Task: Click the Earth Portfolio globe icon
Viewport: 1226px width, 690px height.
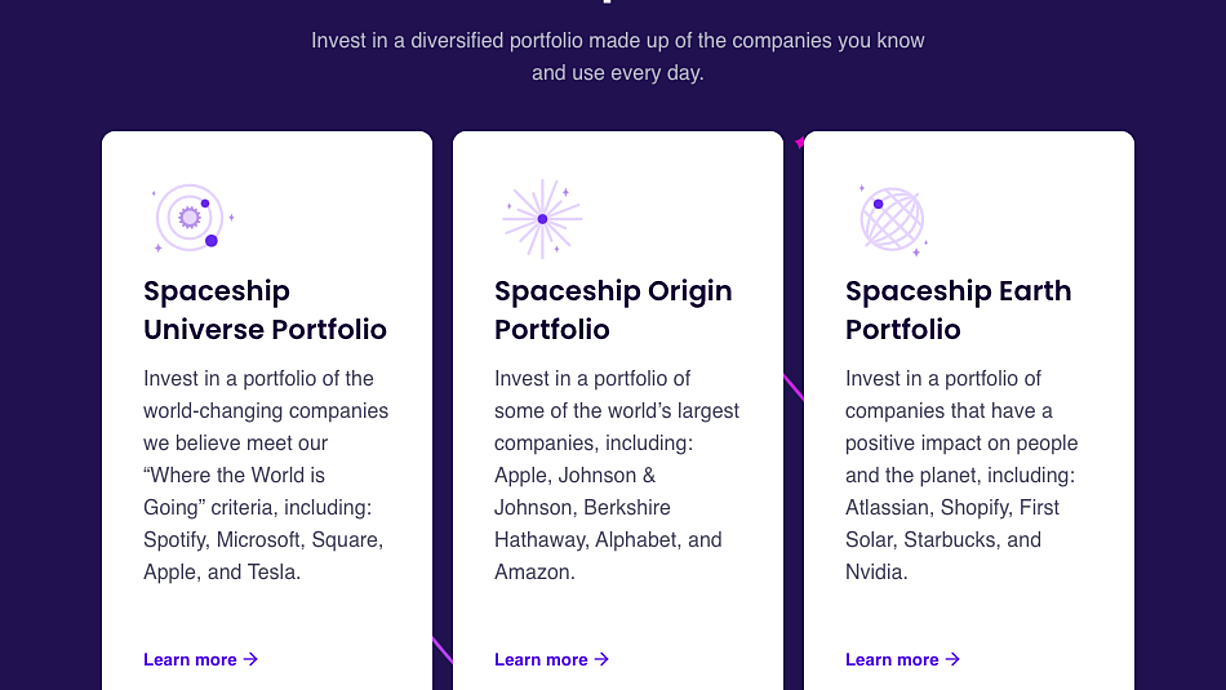Action: click(892, 219)
